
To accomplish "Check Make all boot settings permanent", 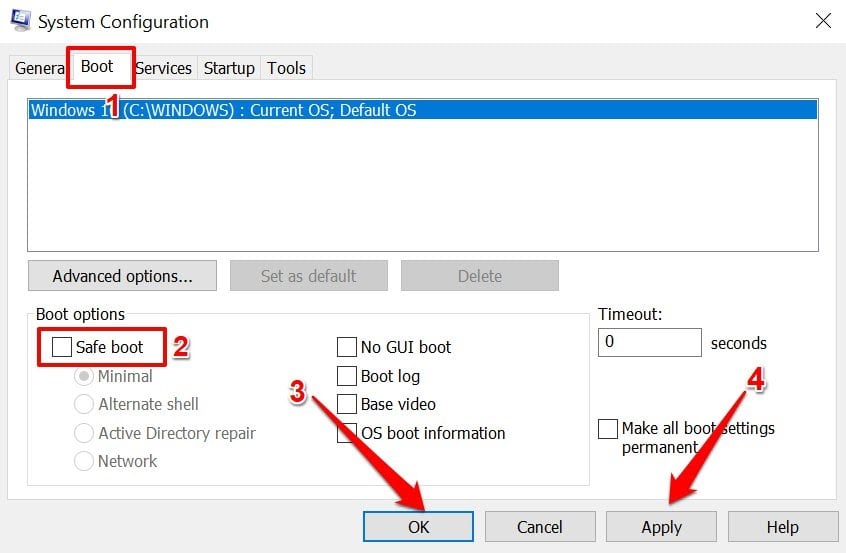I will point(608,429).
